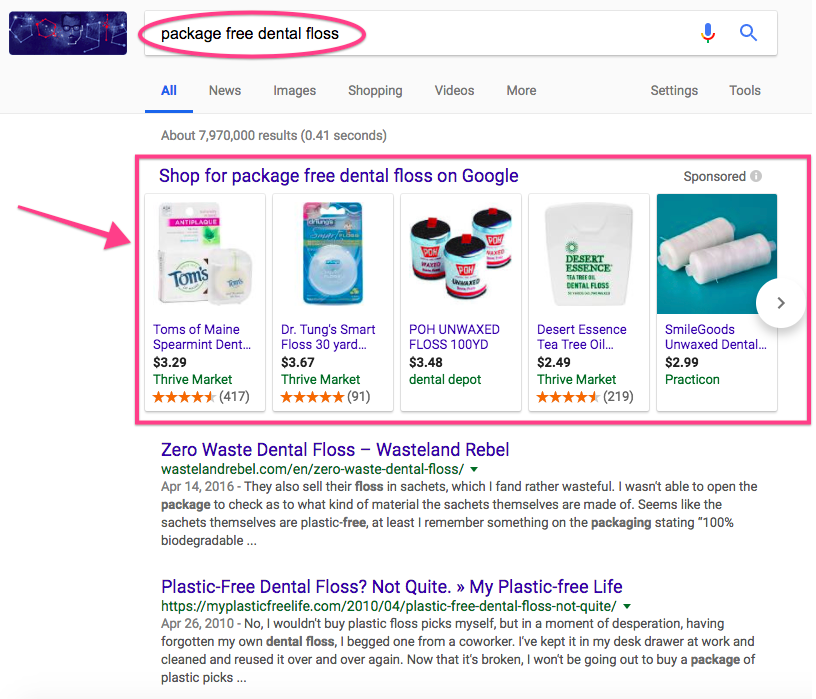The width and height of the screenshot is (816, 699).
Task: Click the magnifying glass search icon
Action: 748,33
